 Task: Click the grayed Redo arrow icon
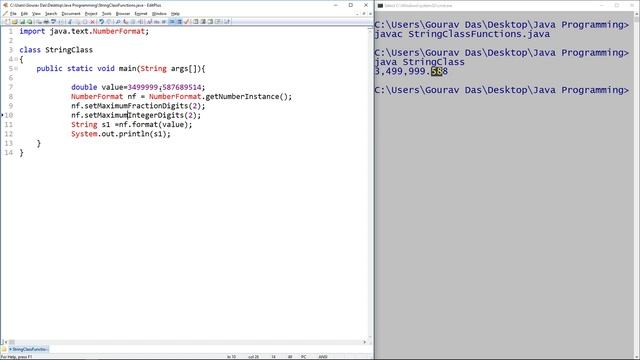click(x=109, y=22)
